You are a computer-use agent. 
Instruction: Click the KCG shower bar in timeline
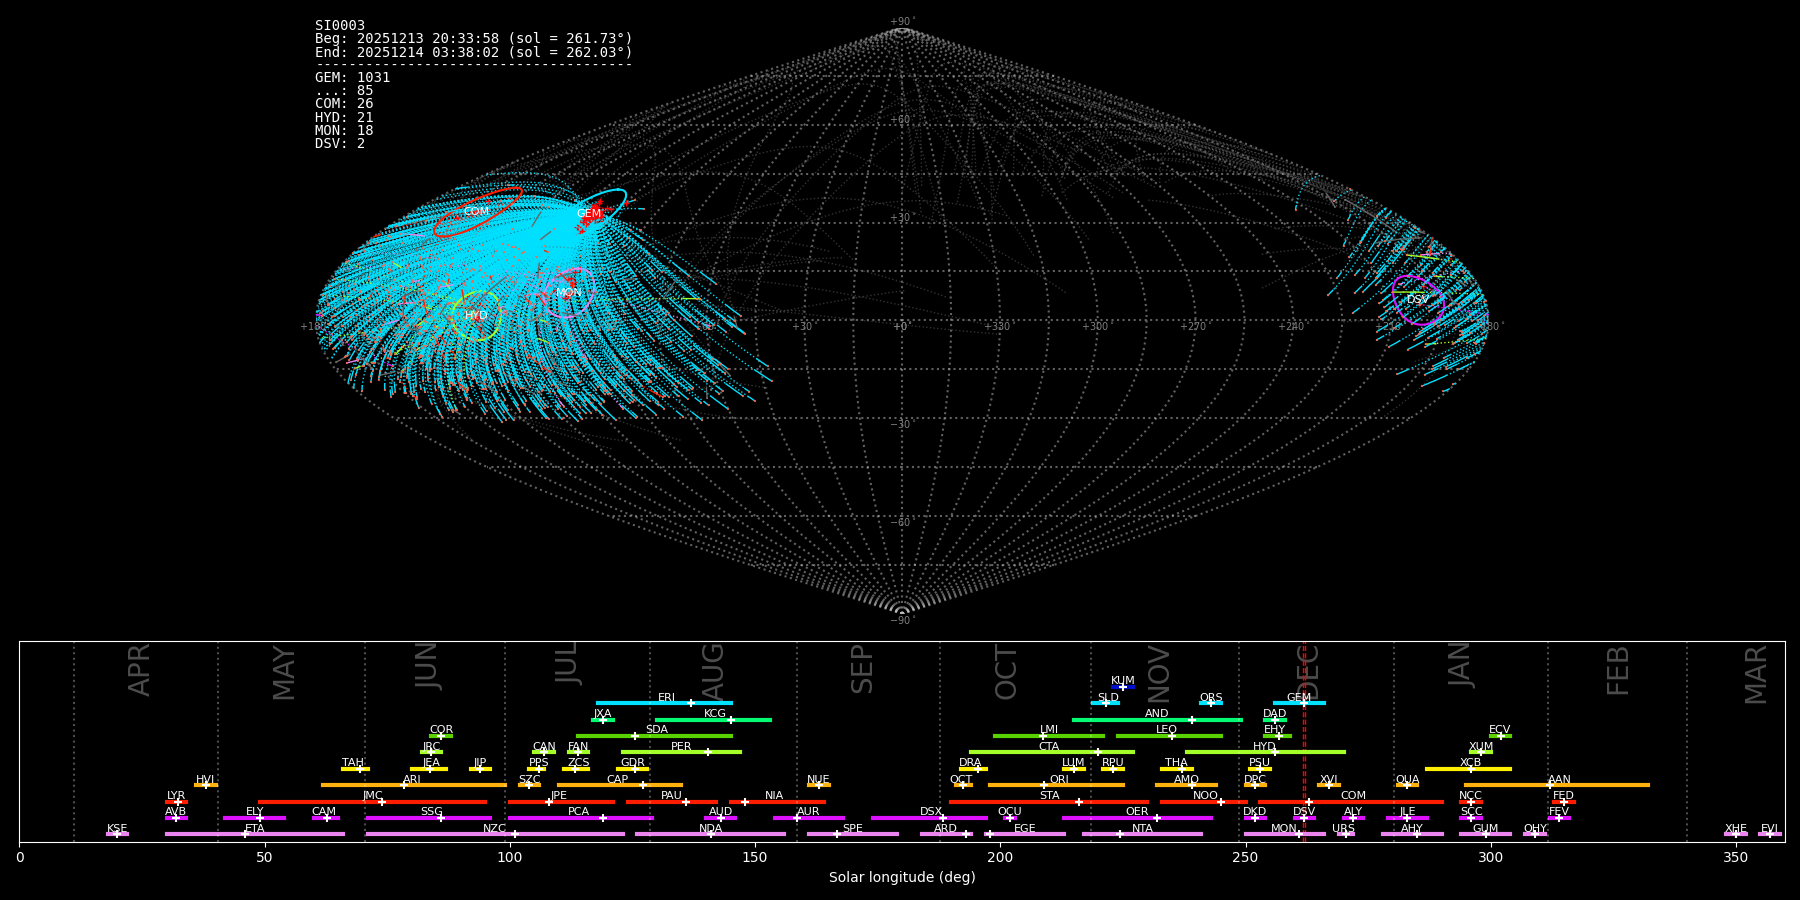click(713, 719)
